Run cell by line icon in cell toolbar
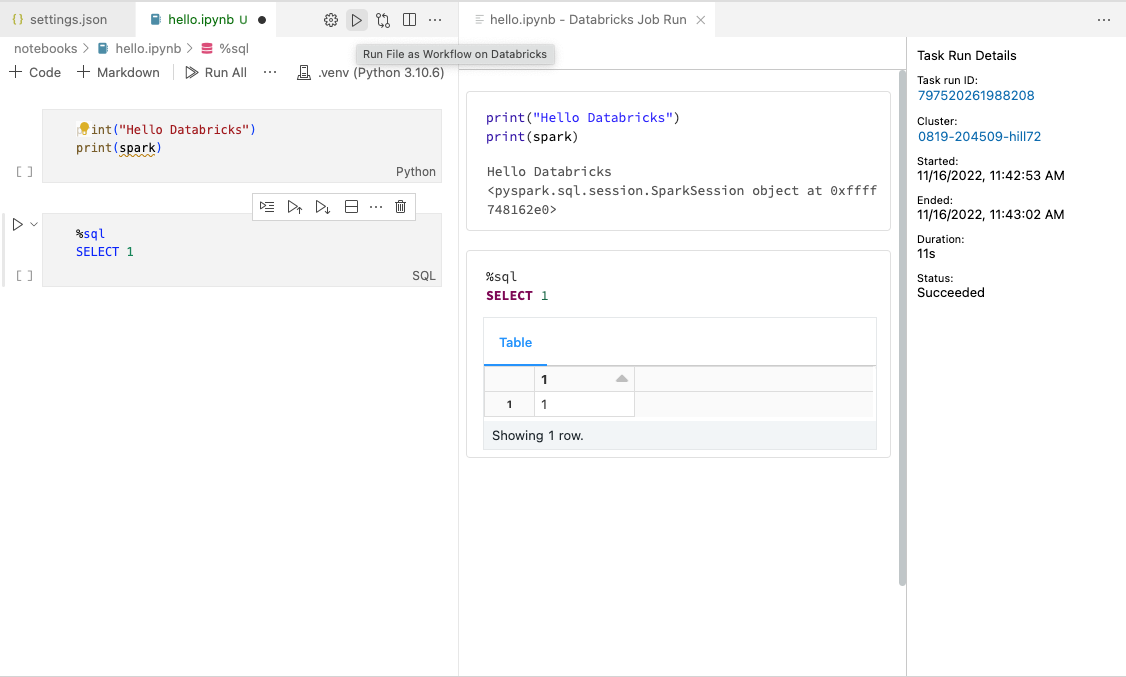Screen dimensions: 1126x677 [267, 207]
